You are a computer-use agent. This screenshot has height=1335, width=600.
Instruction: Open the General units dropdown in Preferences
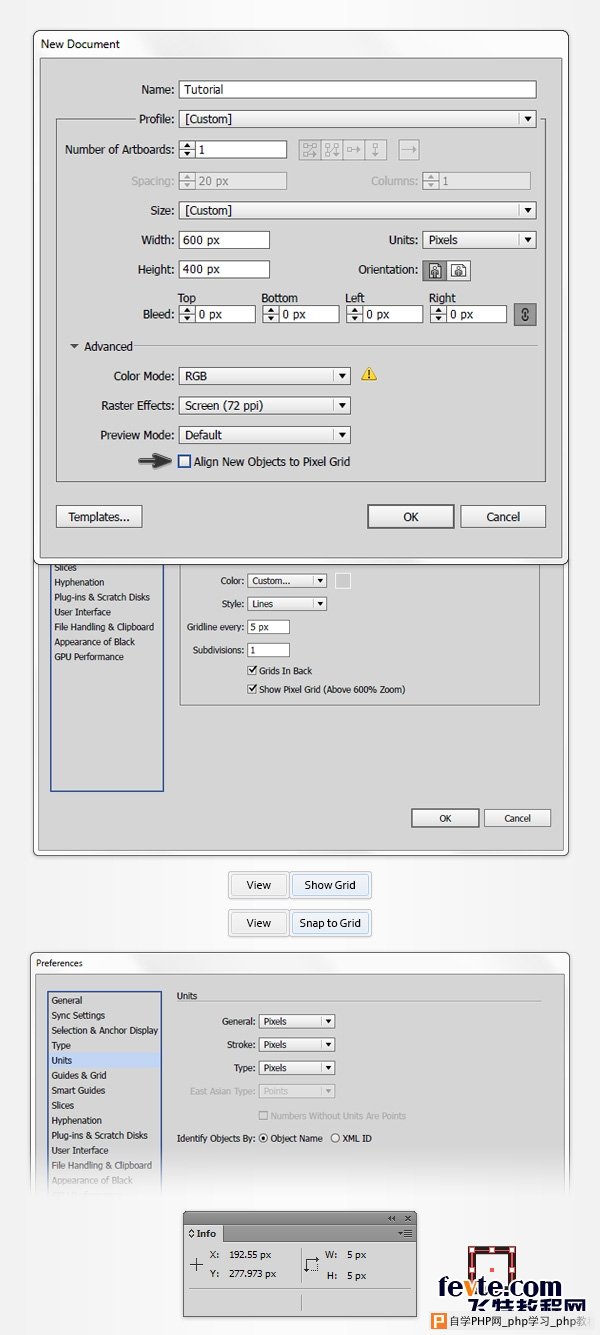tap(297, 1022)
